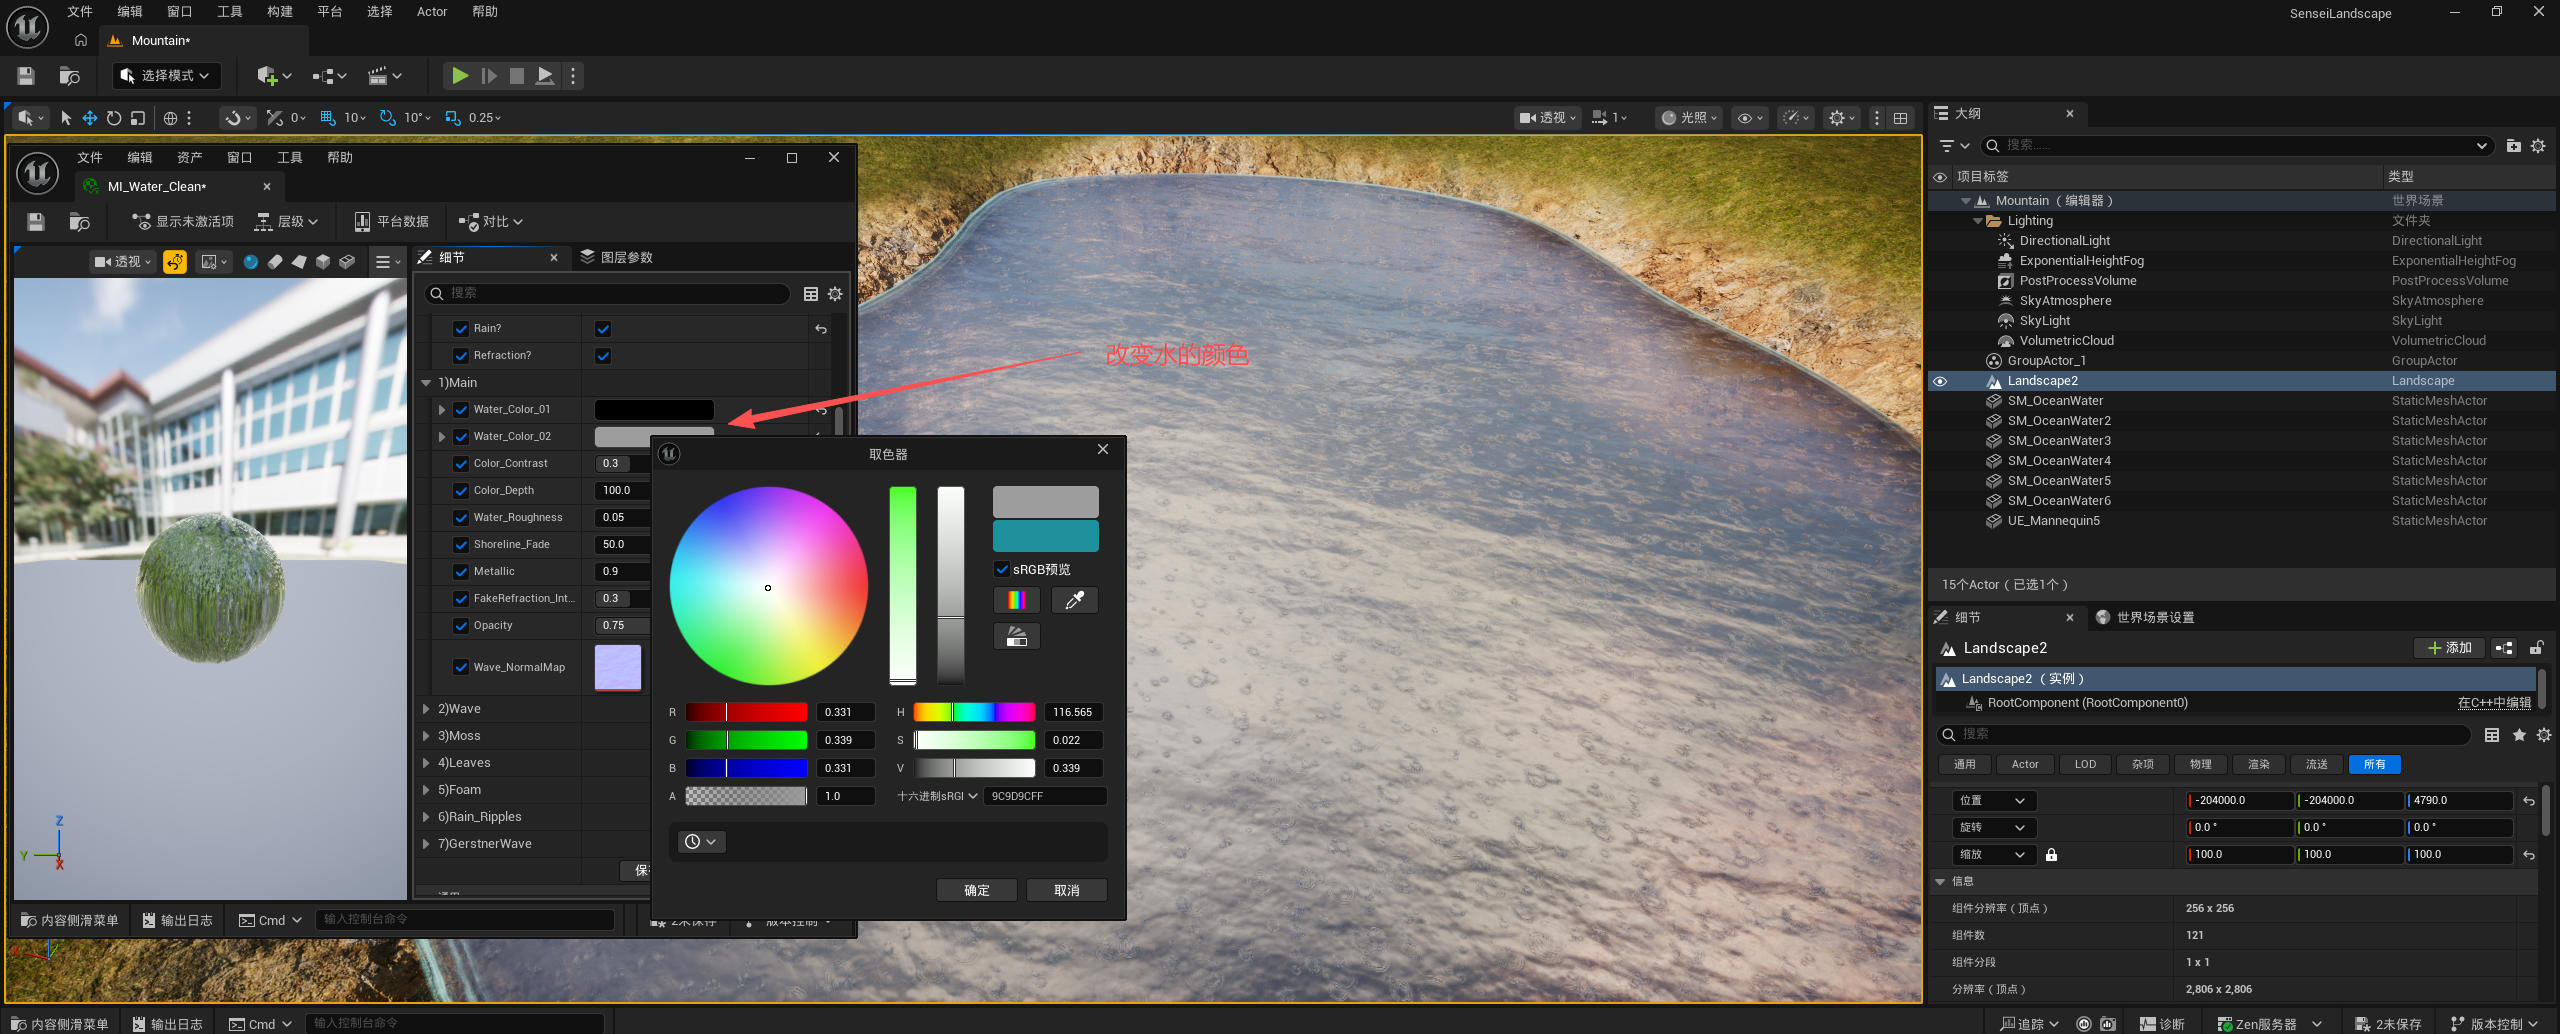
Task: Click the red R channel slider
Action: click(x=746, y=712)
